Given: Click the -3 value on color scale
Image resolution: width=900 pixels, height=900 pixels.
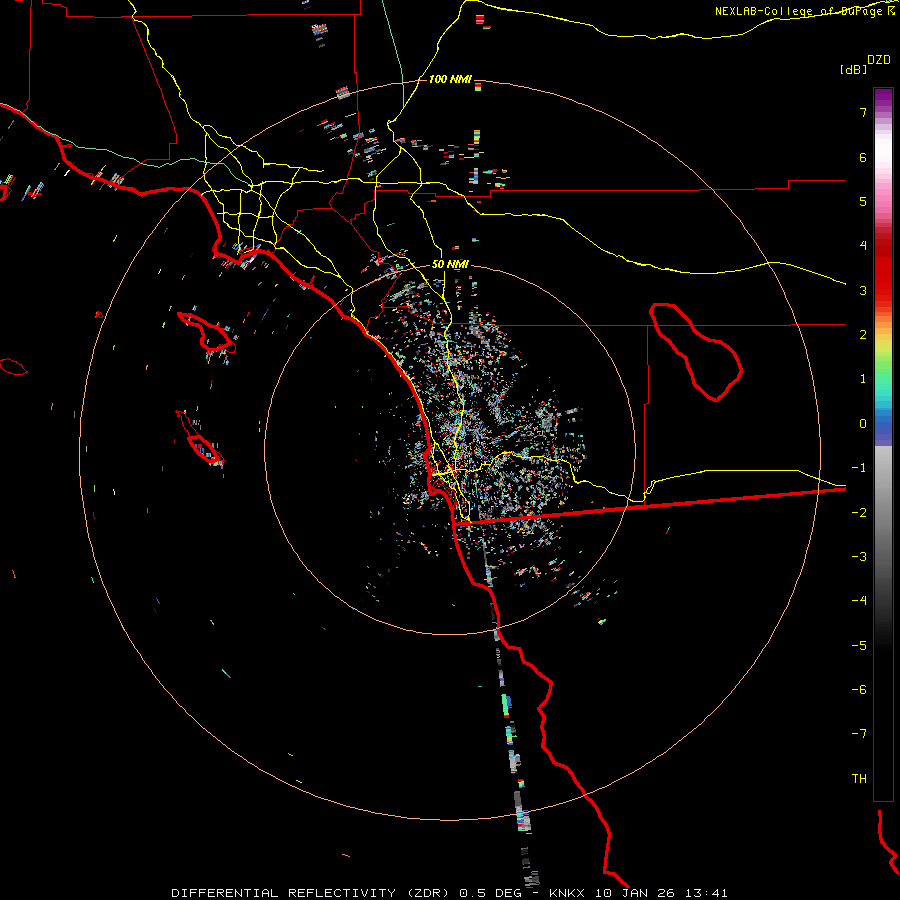Looking at the screenshot, I should pos(859,556).
